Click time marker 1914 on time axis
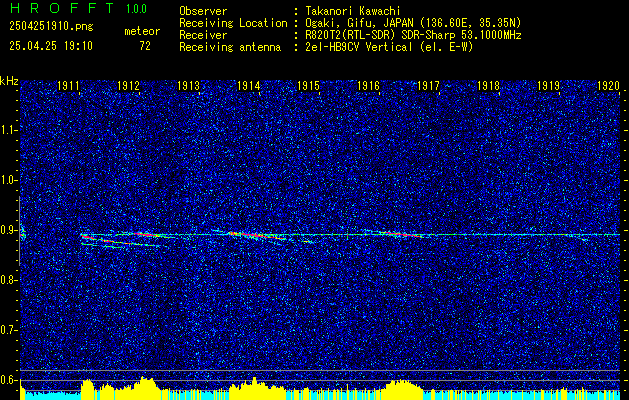 click(248, 85)
